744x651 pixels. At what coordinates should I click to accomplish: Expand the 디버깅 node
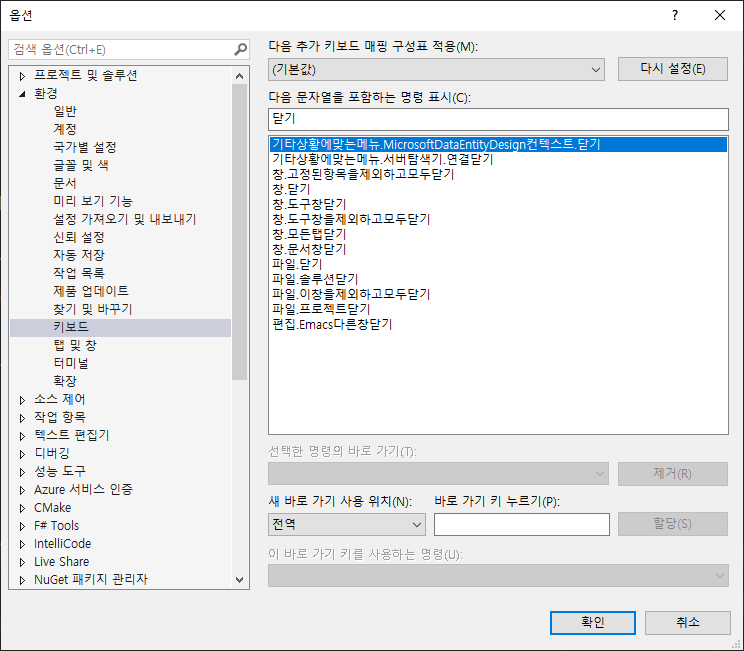pos(22,454)
